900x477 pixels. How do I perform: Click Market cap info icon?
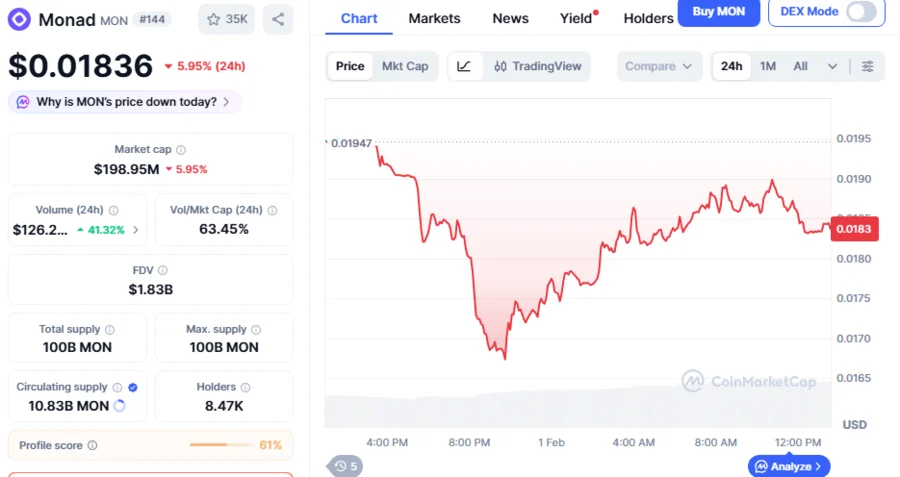coord(182,149)
